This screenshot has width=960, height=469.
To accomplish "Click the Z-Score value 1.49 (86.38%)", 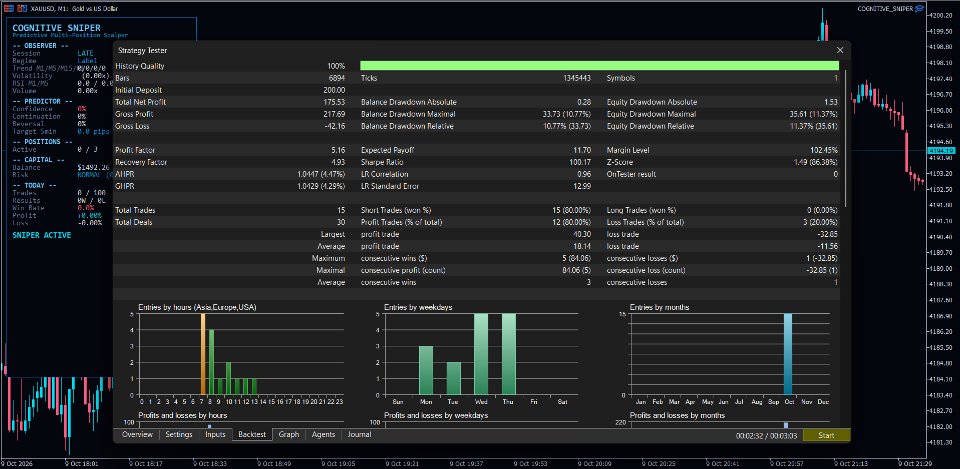I will click(x=816, y=162).
